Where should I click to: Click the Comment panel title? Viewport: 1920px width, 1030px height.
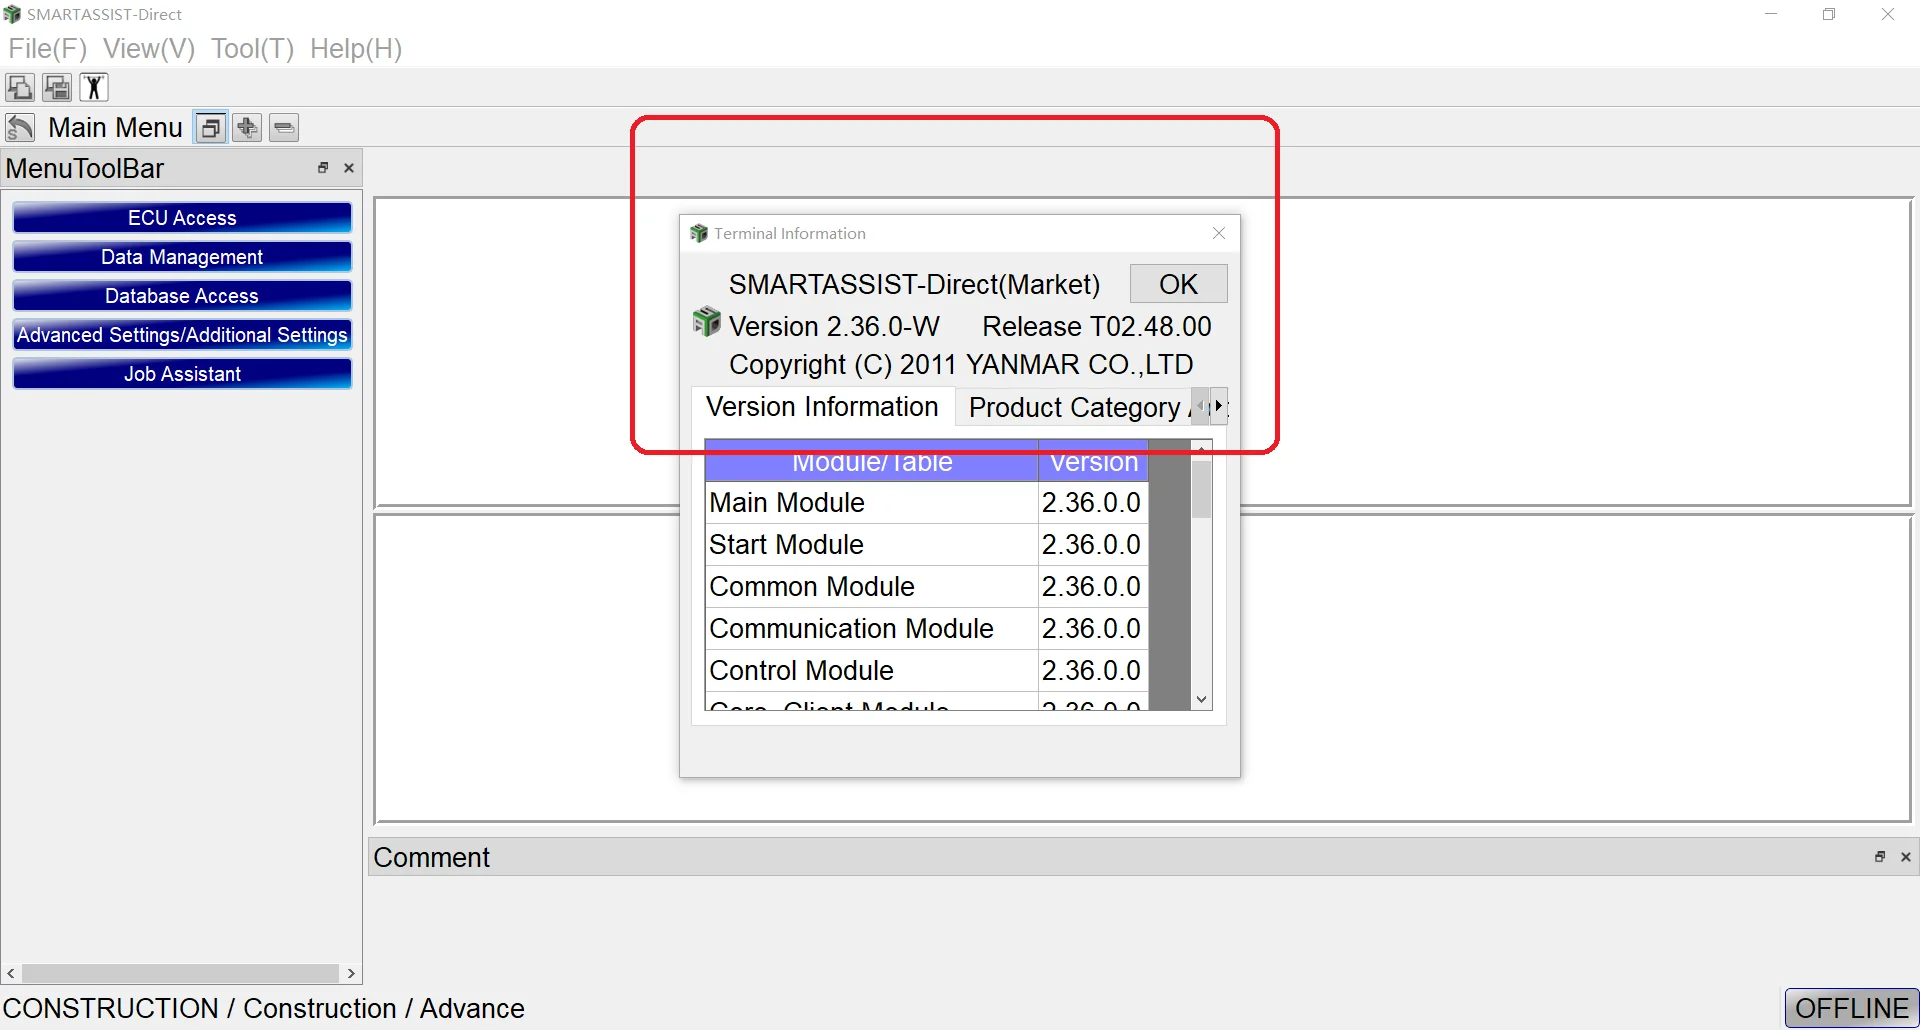pos(431,857)
